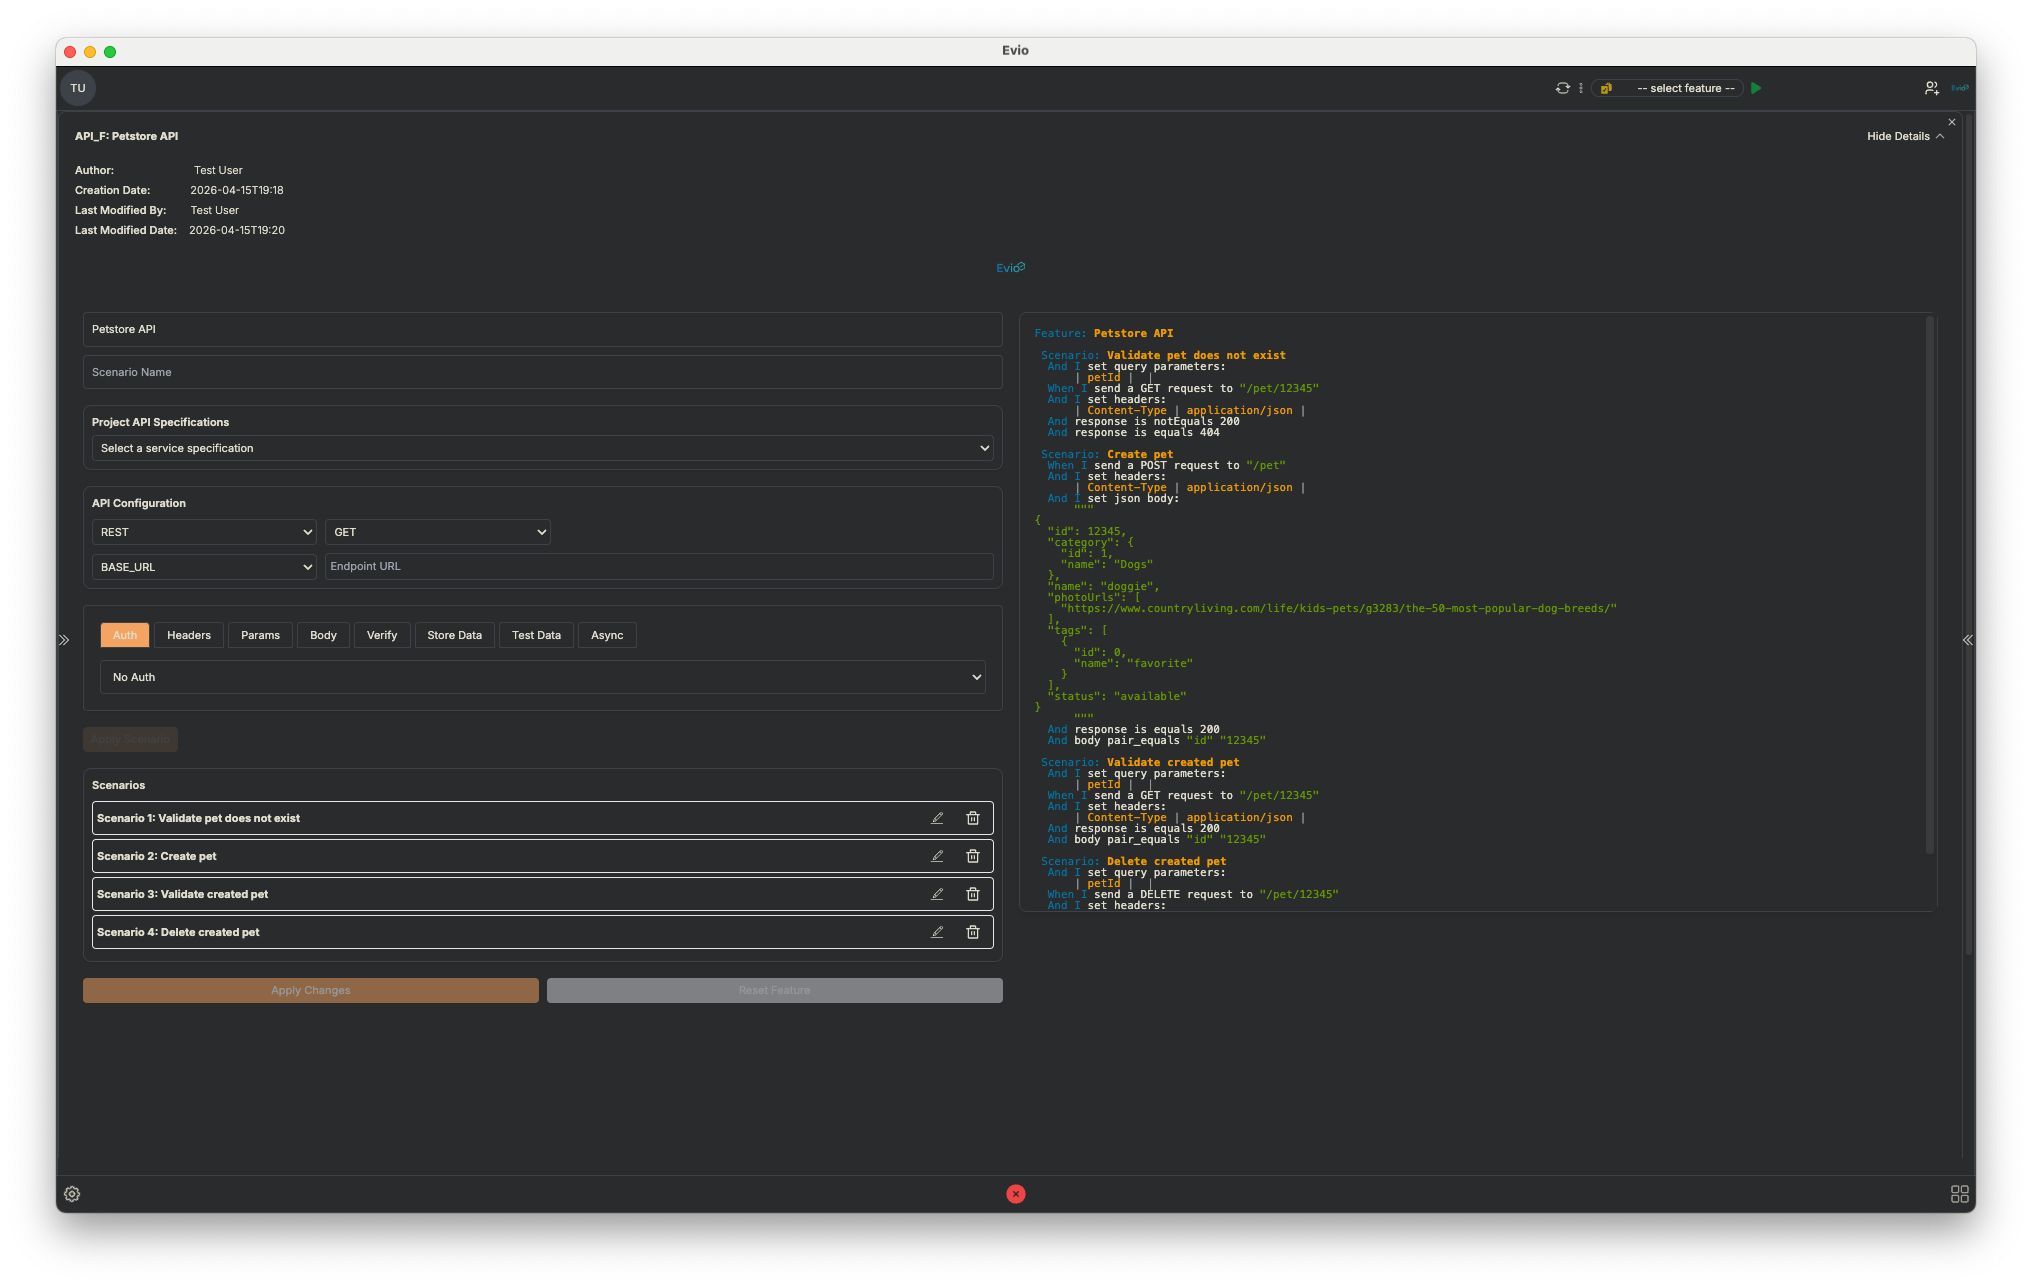The height and width of the screenshot is (1287, 2032).
Task: Click the feature code panel scrollbar
Action: (1929, 585)
